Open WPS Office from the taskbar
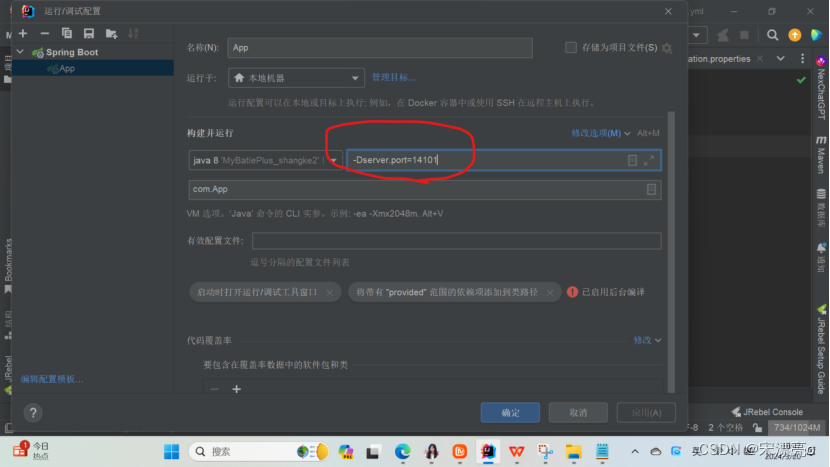The height and width of the screenshot is (467, 830). [517, 452]
